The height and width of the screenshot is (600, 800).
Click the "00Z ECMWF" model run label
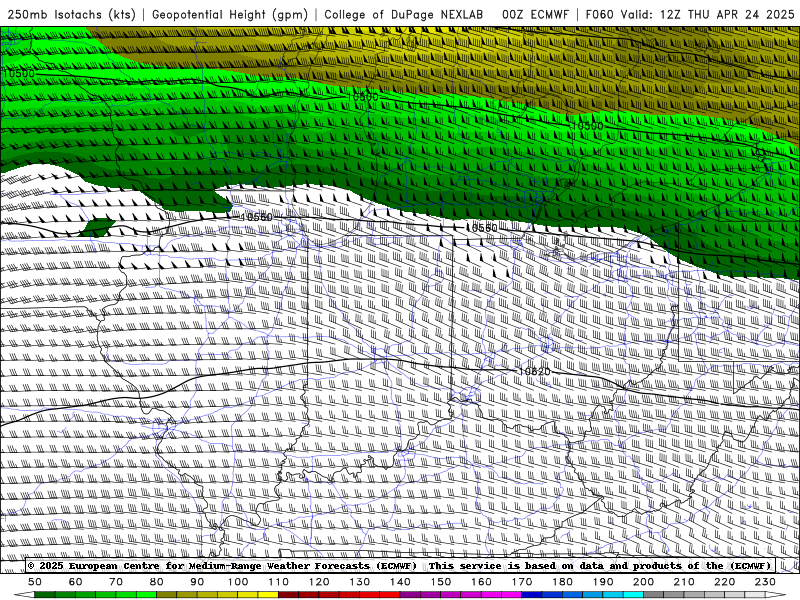(x=535, y=14)
